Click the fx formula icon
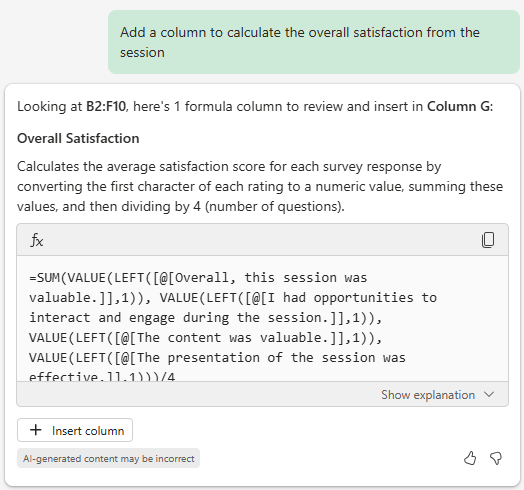Image resolution: width=524 pixels, height=490 pixels. [37, 240]
